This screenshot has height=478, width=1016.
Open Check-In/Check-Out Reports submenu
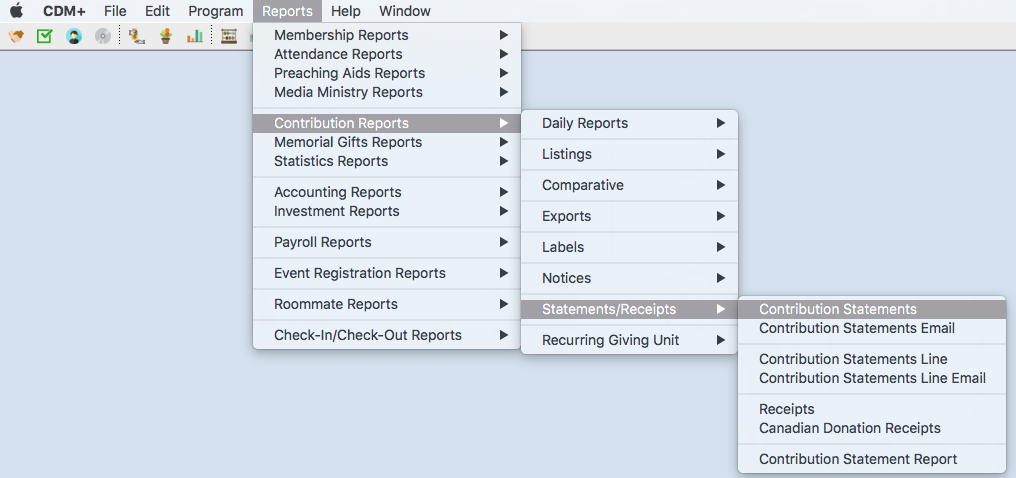(x=387, y=336)
